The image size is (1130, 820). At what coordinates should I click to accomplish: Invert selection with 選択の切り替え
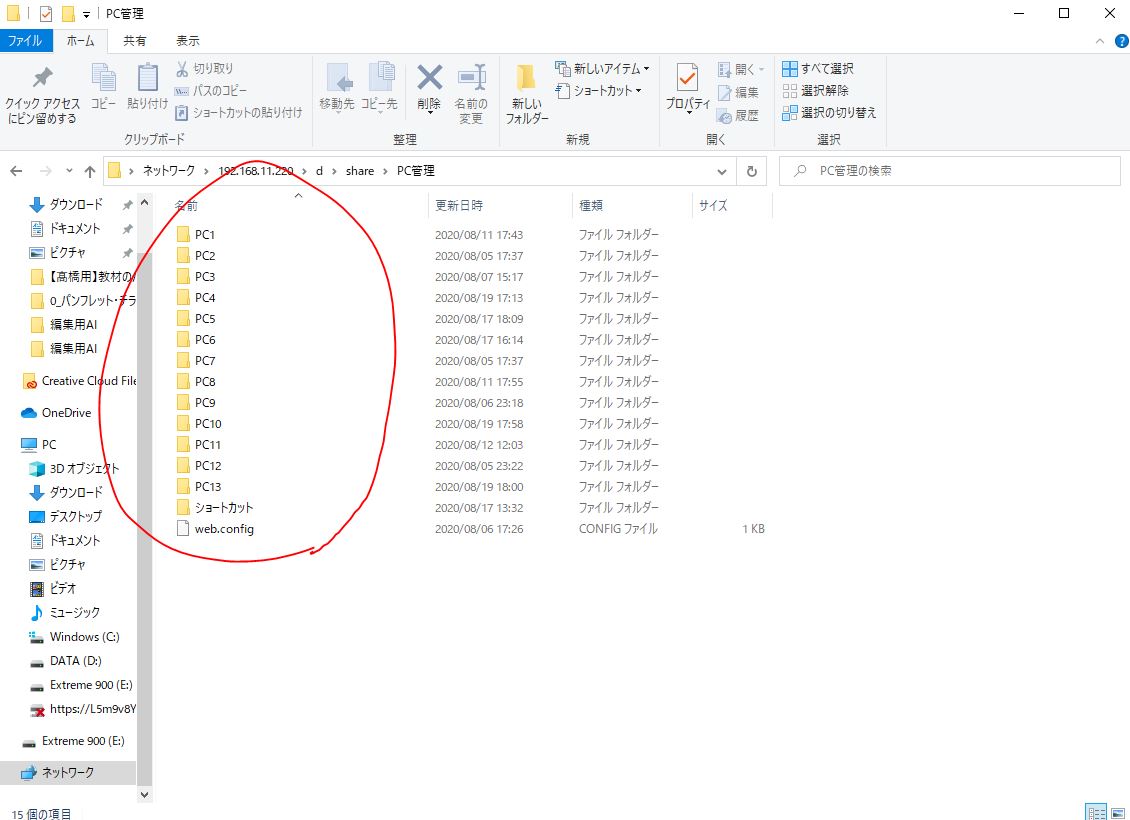pos(829,112)
